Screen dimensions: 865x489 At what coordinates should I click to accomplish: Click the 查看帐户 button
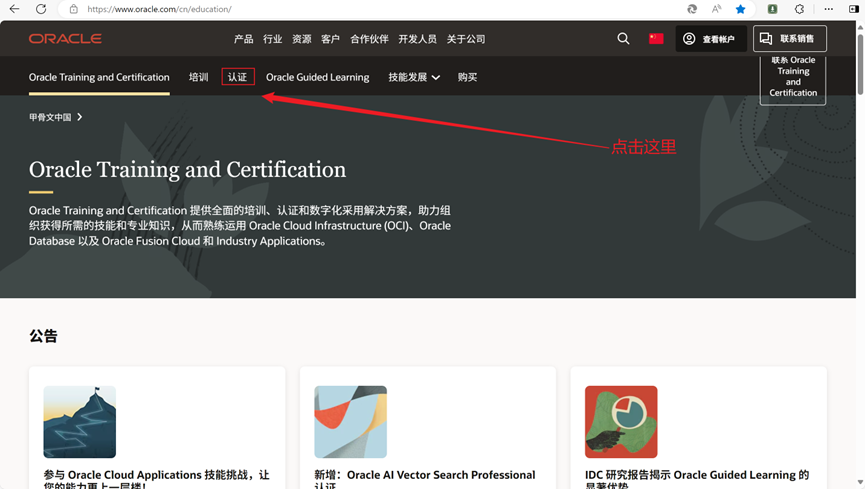click(x=711, y=39)
